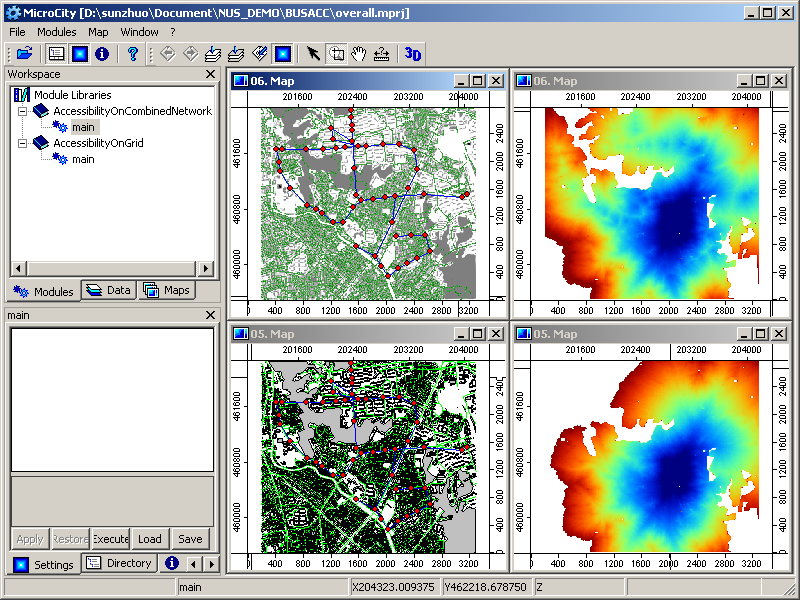
Task: Toggle the workspace panel toolbar icon
Action: click(57, 54)
